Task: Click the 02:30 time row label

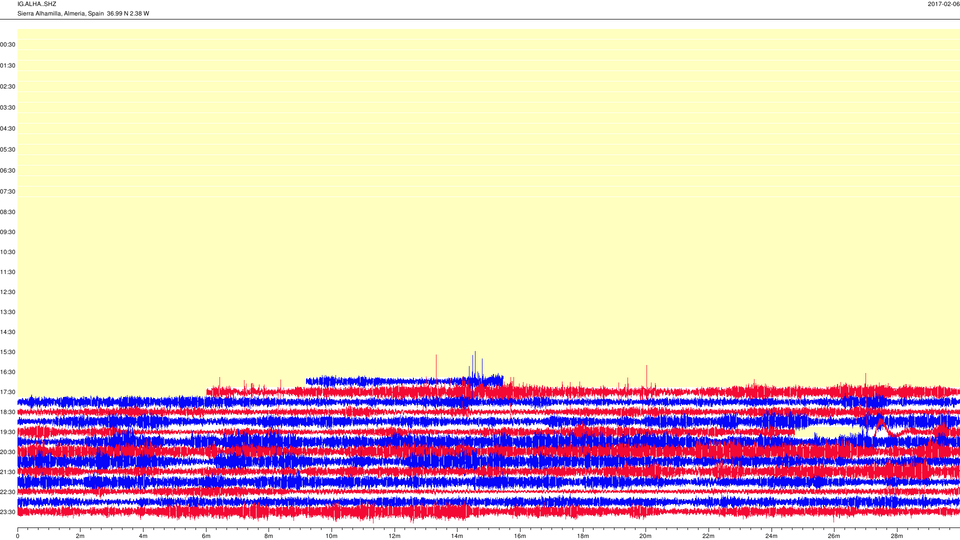Action: click(7, 86)
